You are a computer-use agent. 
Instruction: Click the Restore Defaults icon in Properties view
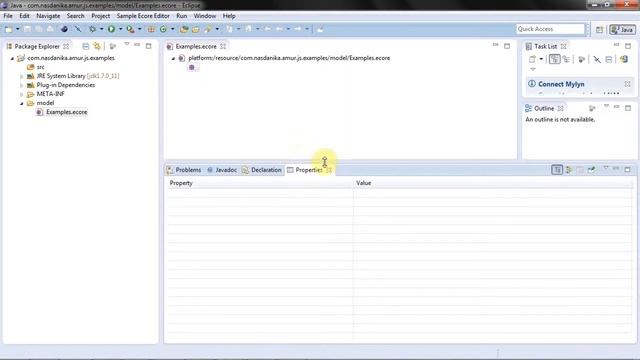tap(580, 169)
